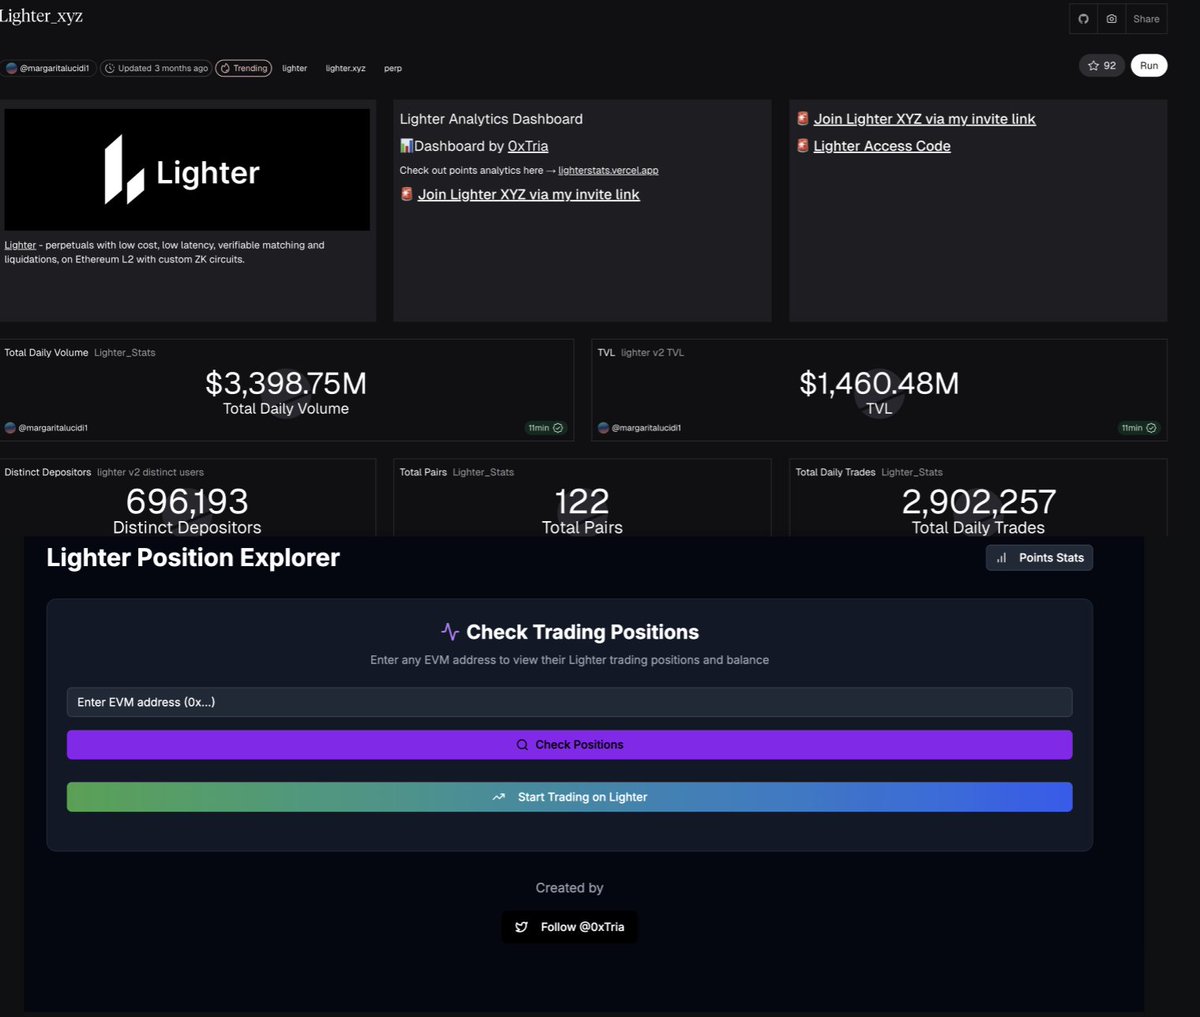Screen dimensions: 1200x1017
Task: Click the $1,460.48M TVL value
Action: [x=879, y=383]
